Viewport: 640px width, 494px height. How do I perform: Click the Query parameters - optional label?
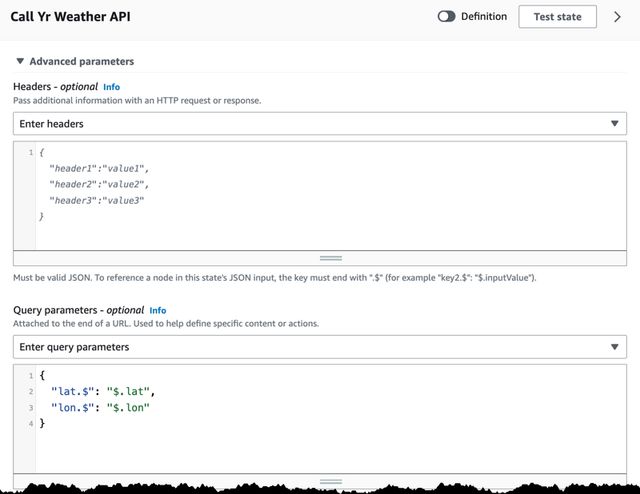click(x=78, y=310)
